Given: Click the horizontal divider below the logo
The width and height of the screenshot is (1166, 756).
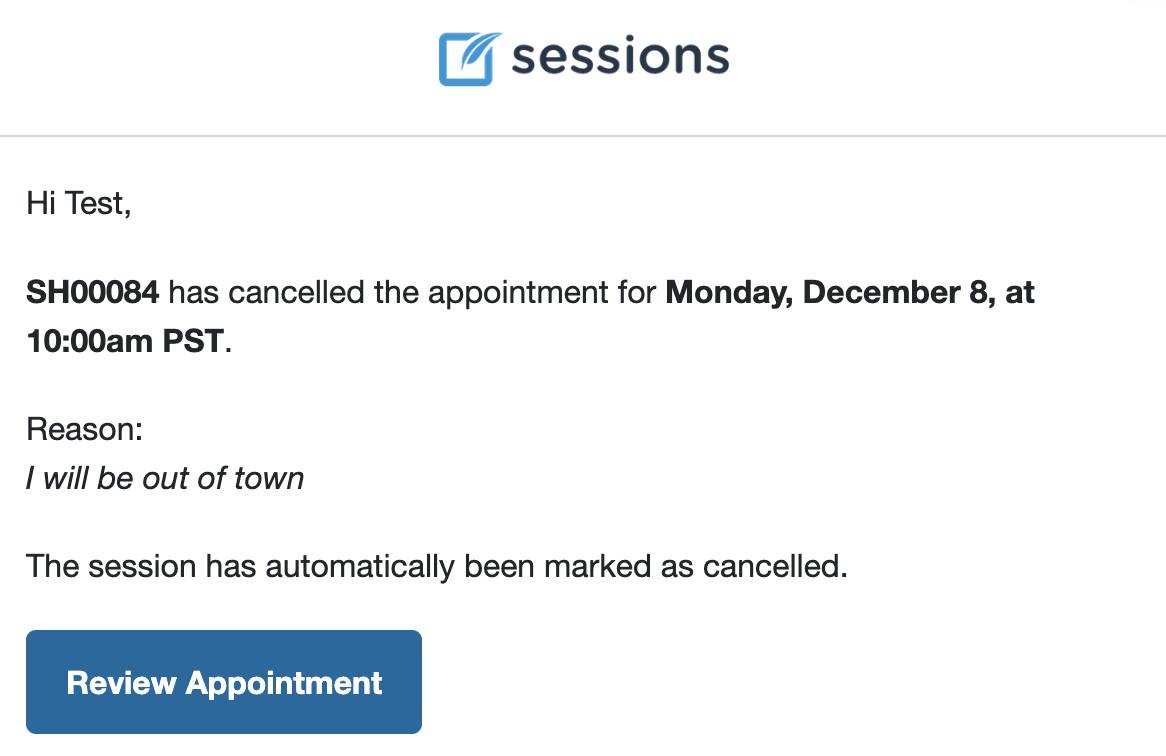Looking at the screenshot, I should (x=583, y=136).
